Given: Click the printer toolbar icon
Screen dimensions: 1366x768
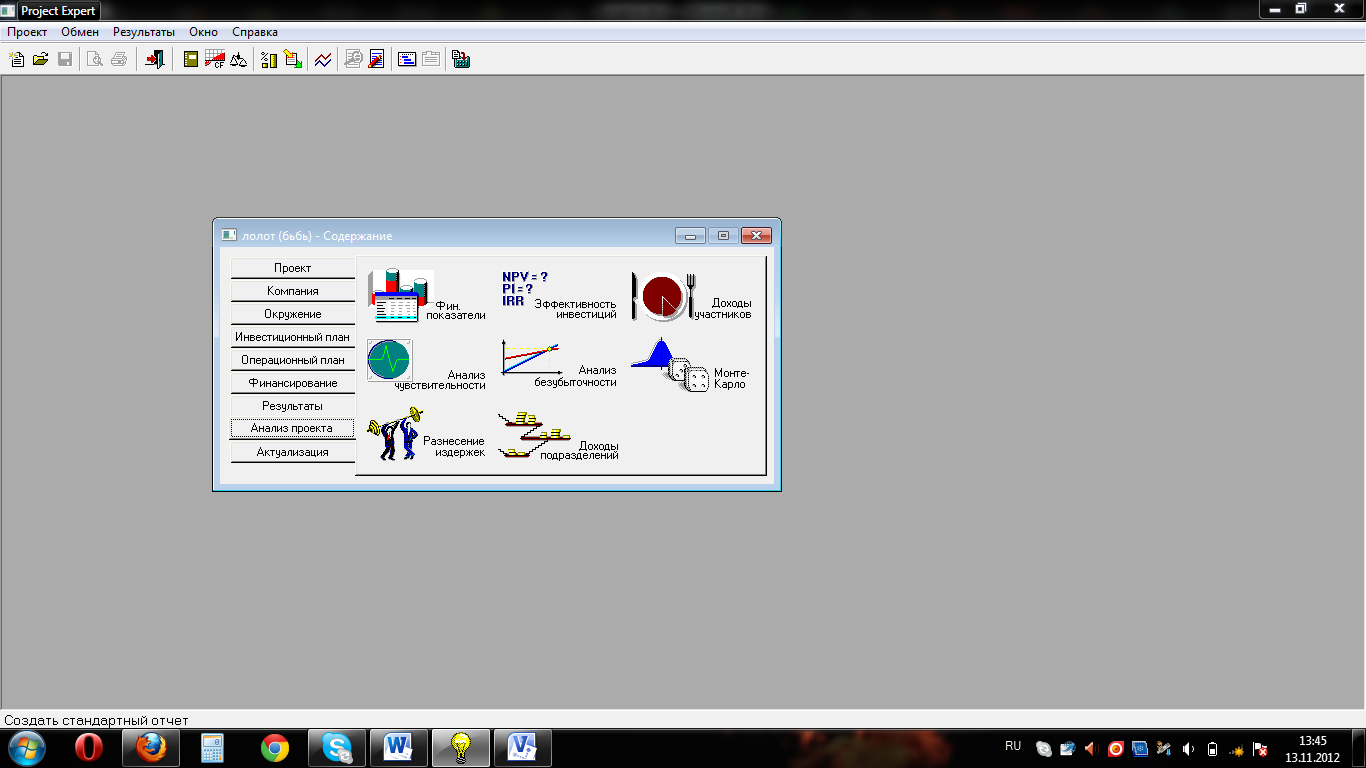Looking at the screenshot, I should coord(119,59).
